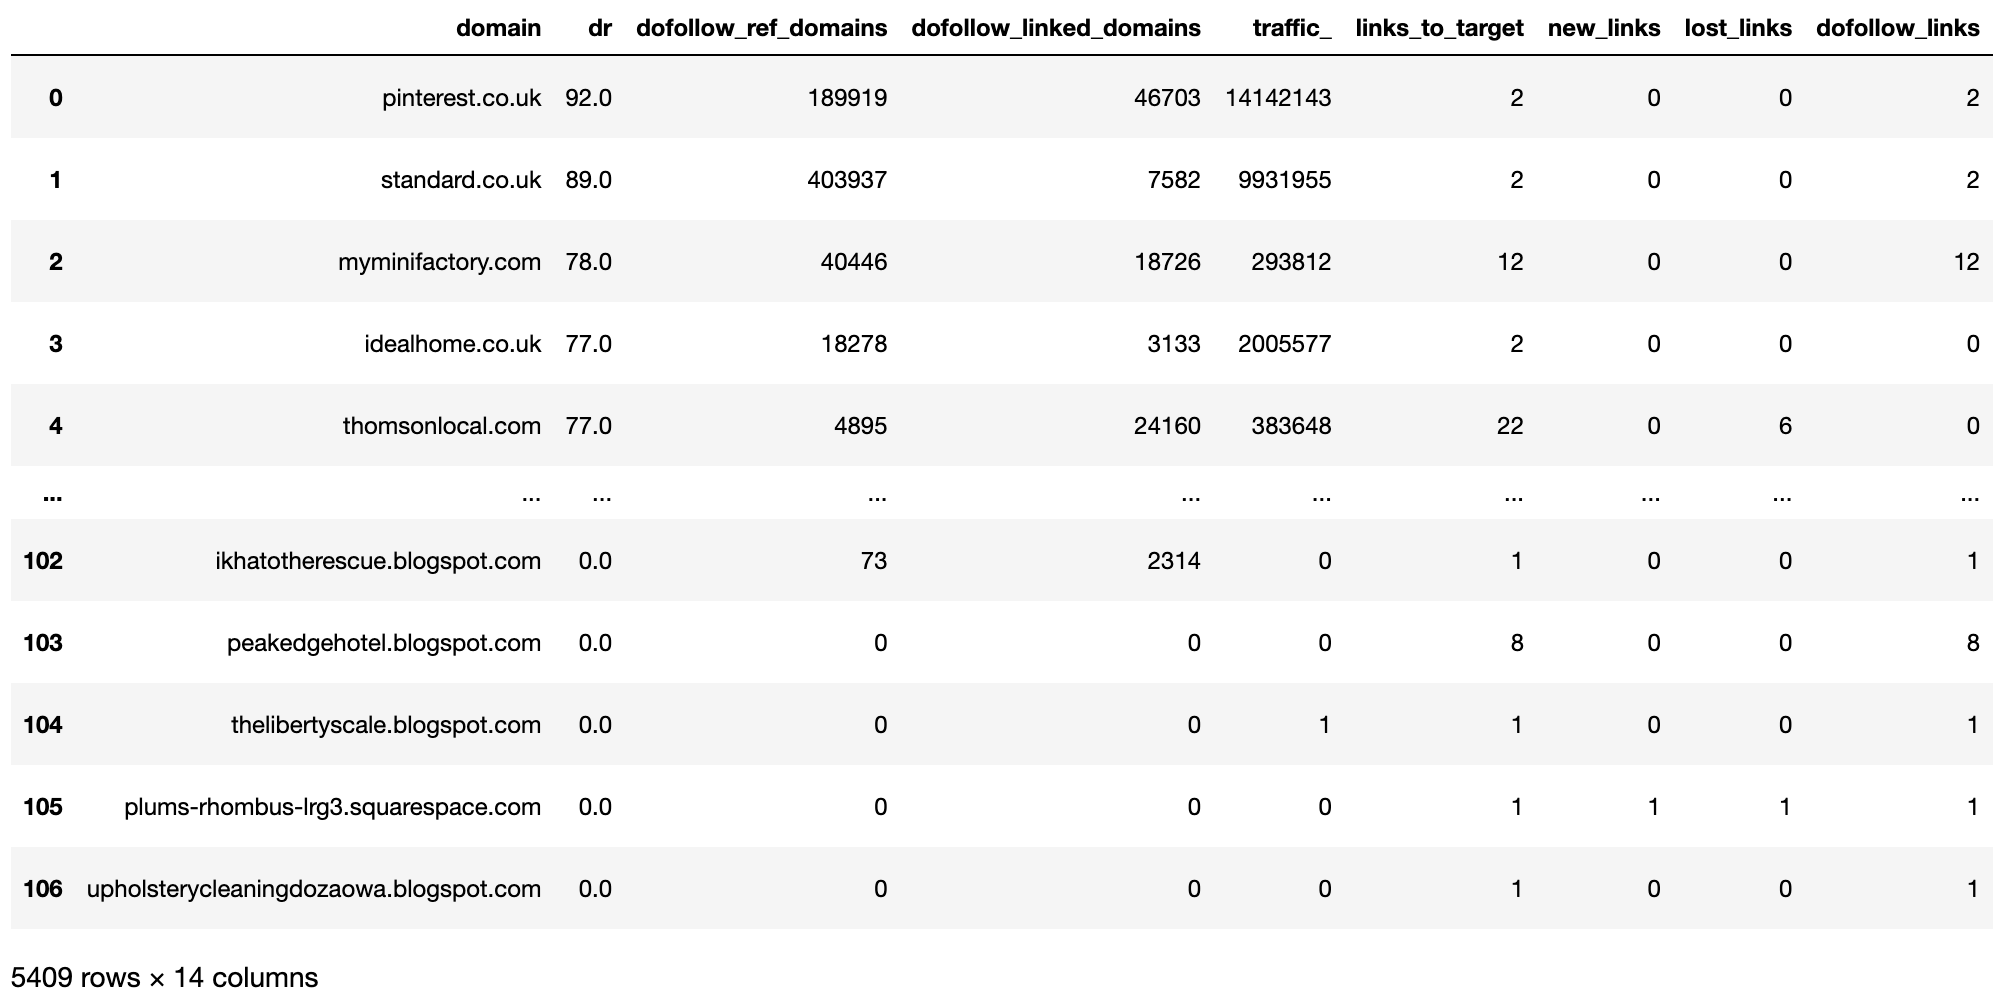Image resolution: width=2008 pixels, height=996 pixels.
Task: Click the dofollow_linked_domains column header
Action: pos(1053,27)
